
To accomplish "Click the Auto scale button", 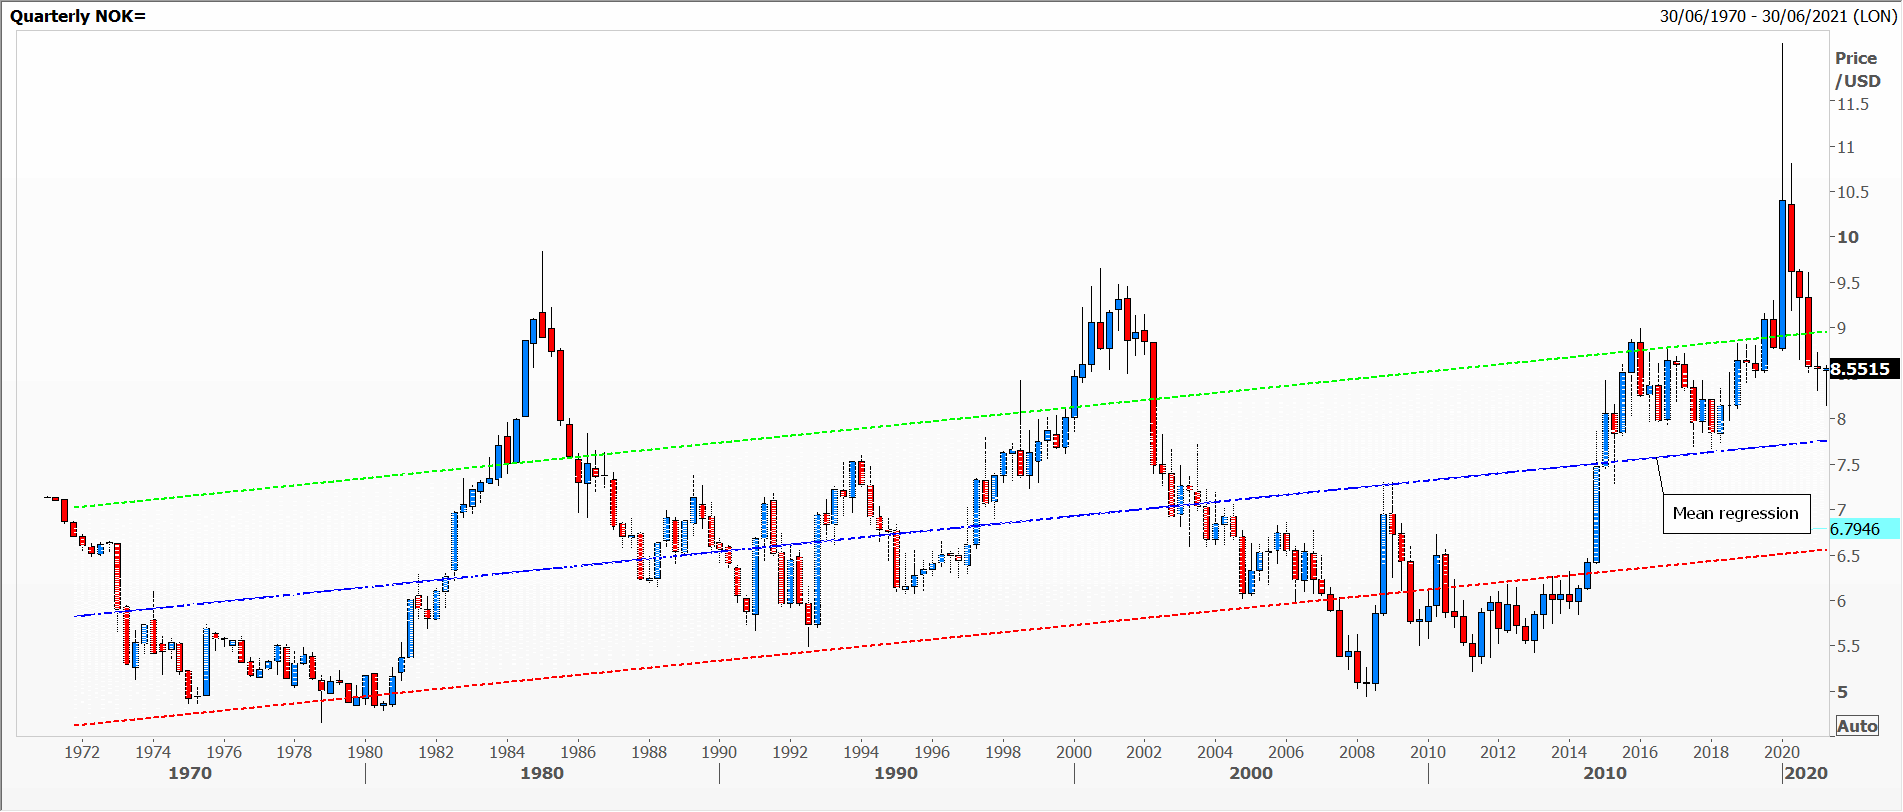I will pos(1857,726).
